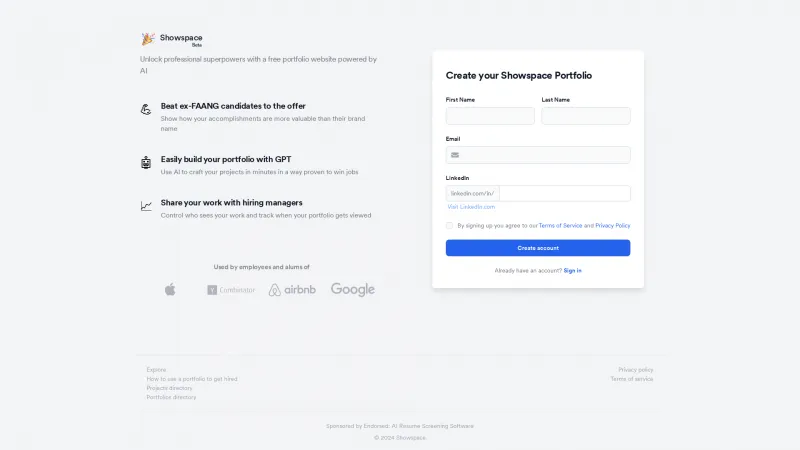Focus the Last Name field
This screenshot has width=800, height=450.
pos(586,116)
